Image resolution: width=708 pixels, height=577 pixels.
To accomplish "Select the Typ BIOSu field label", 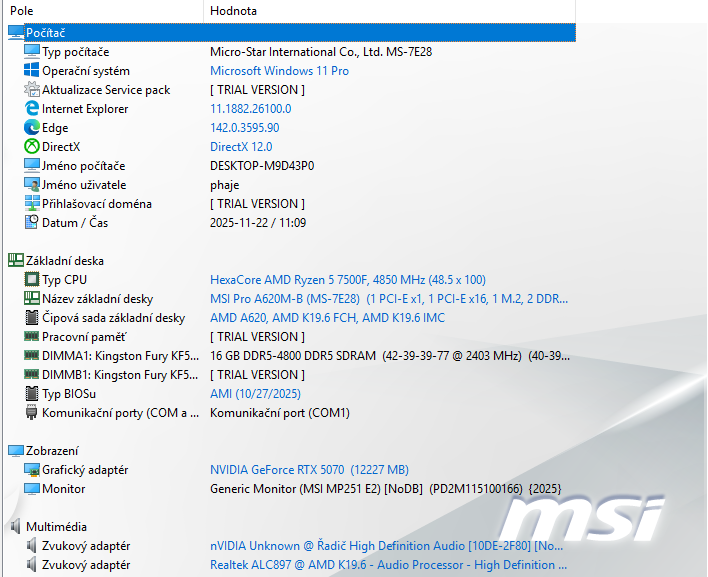I will click(69, 394).
